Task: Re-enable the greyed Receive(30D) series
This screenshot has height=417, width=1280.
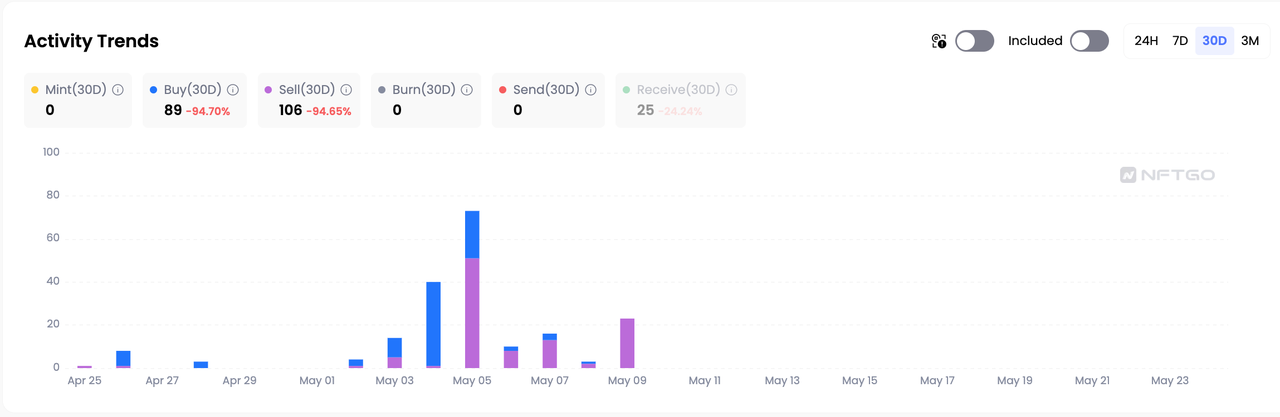Action: click(x=680, y=100)
